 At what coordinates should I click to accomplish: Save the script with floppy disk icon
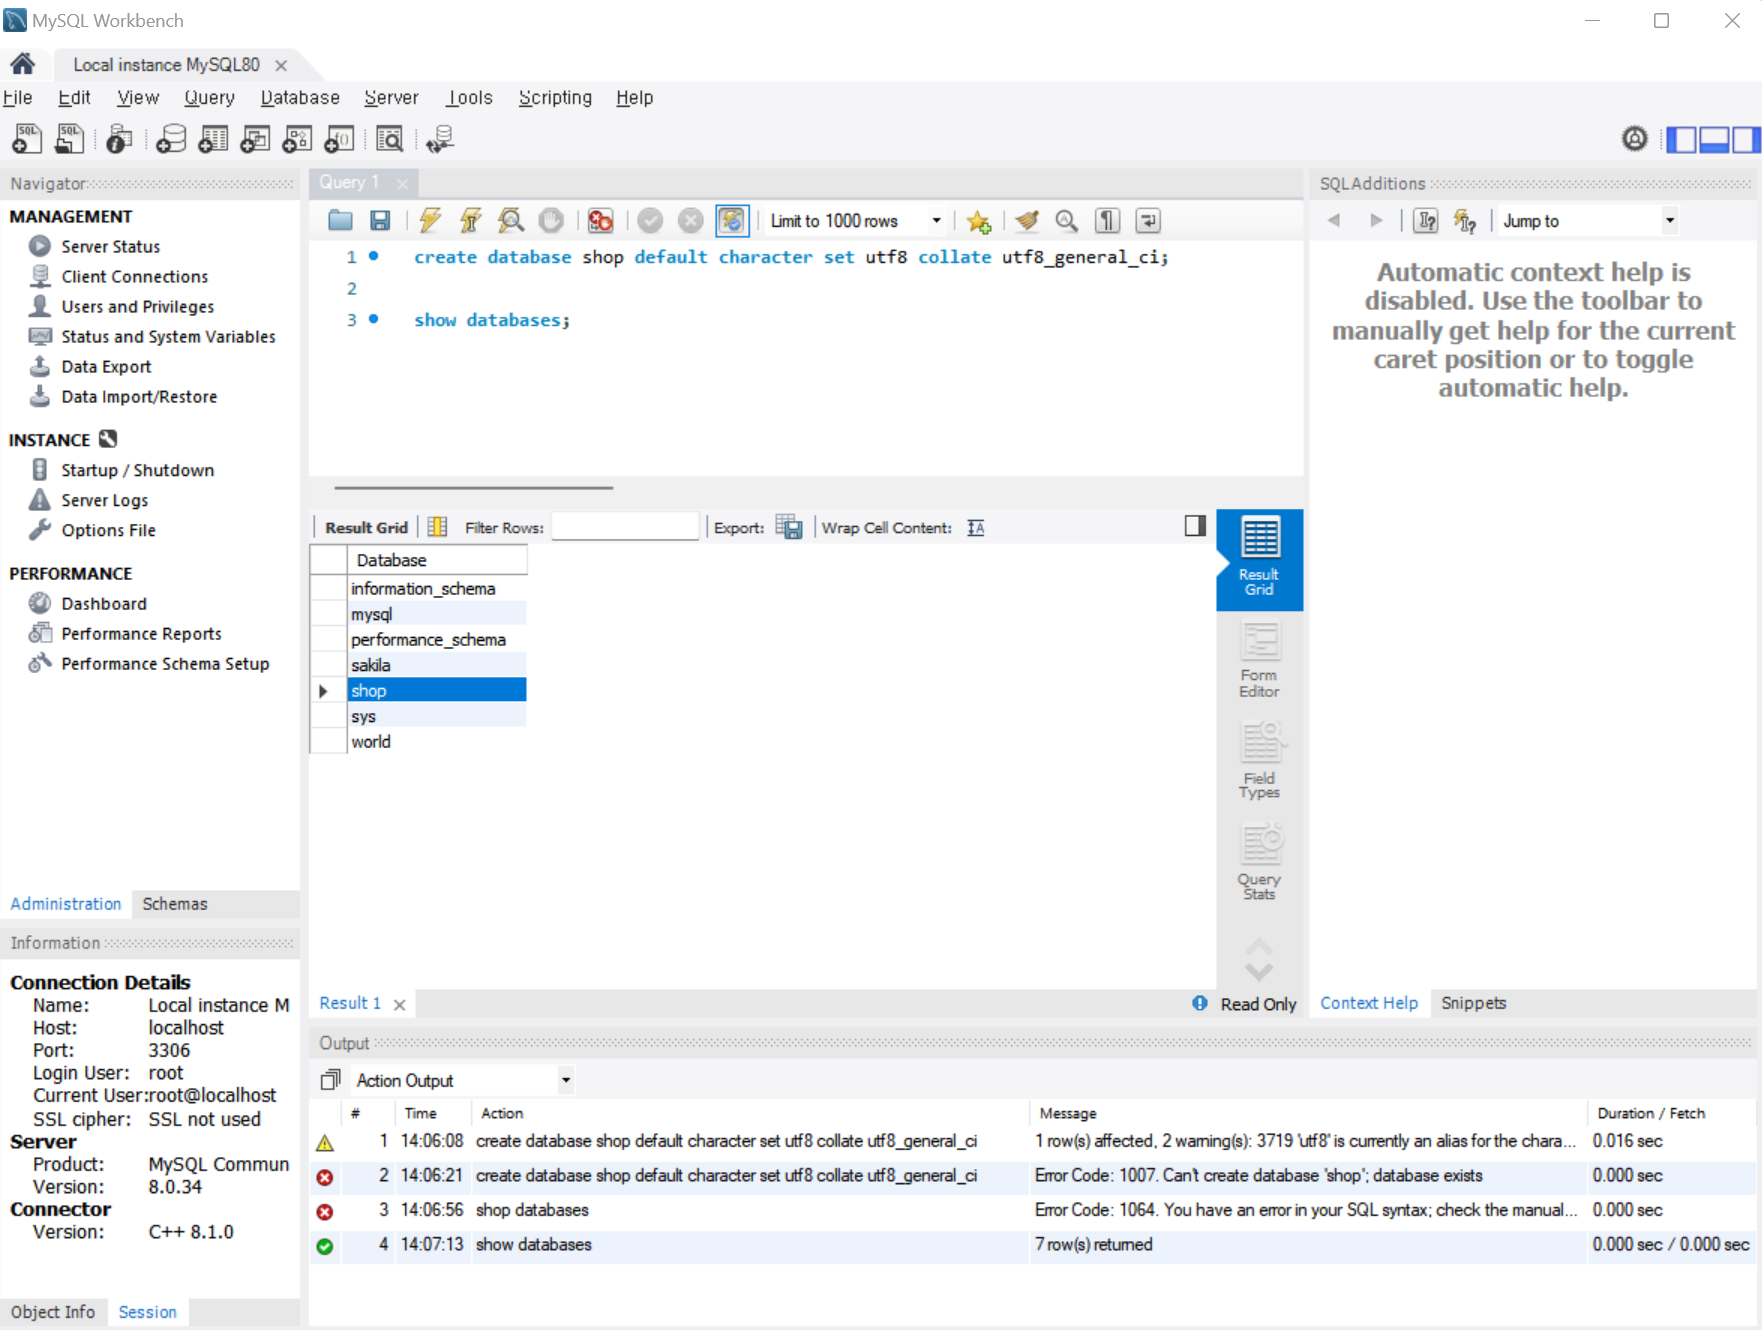coord(380,221)
